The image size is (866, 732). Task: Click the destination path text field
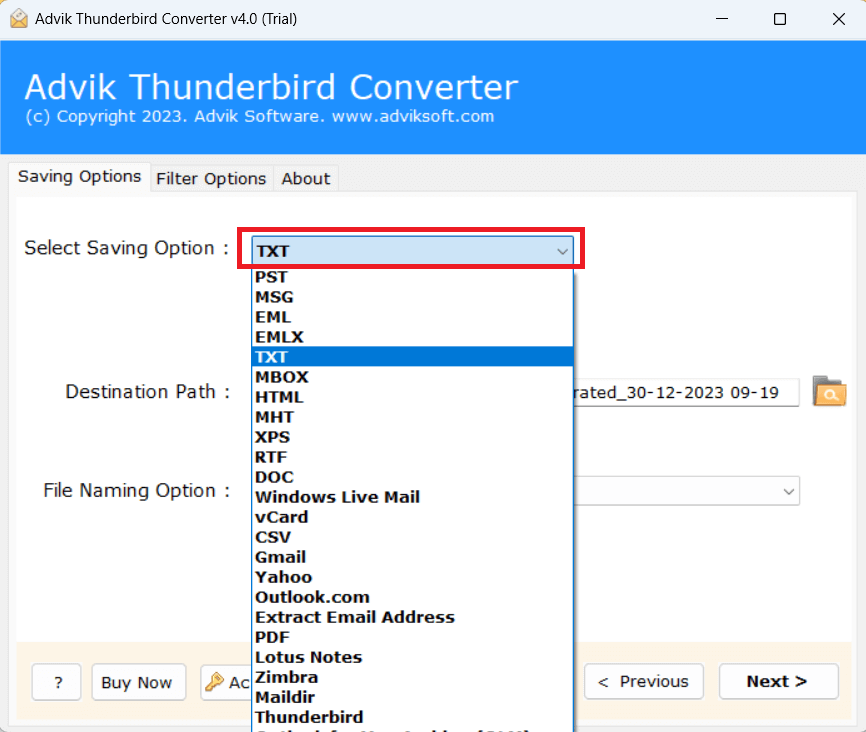(x=687, y=392)
